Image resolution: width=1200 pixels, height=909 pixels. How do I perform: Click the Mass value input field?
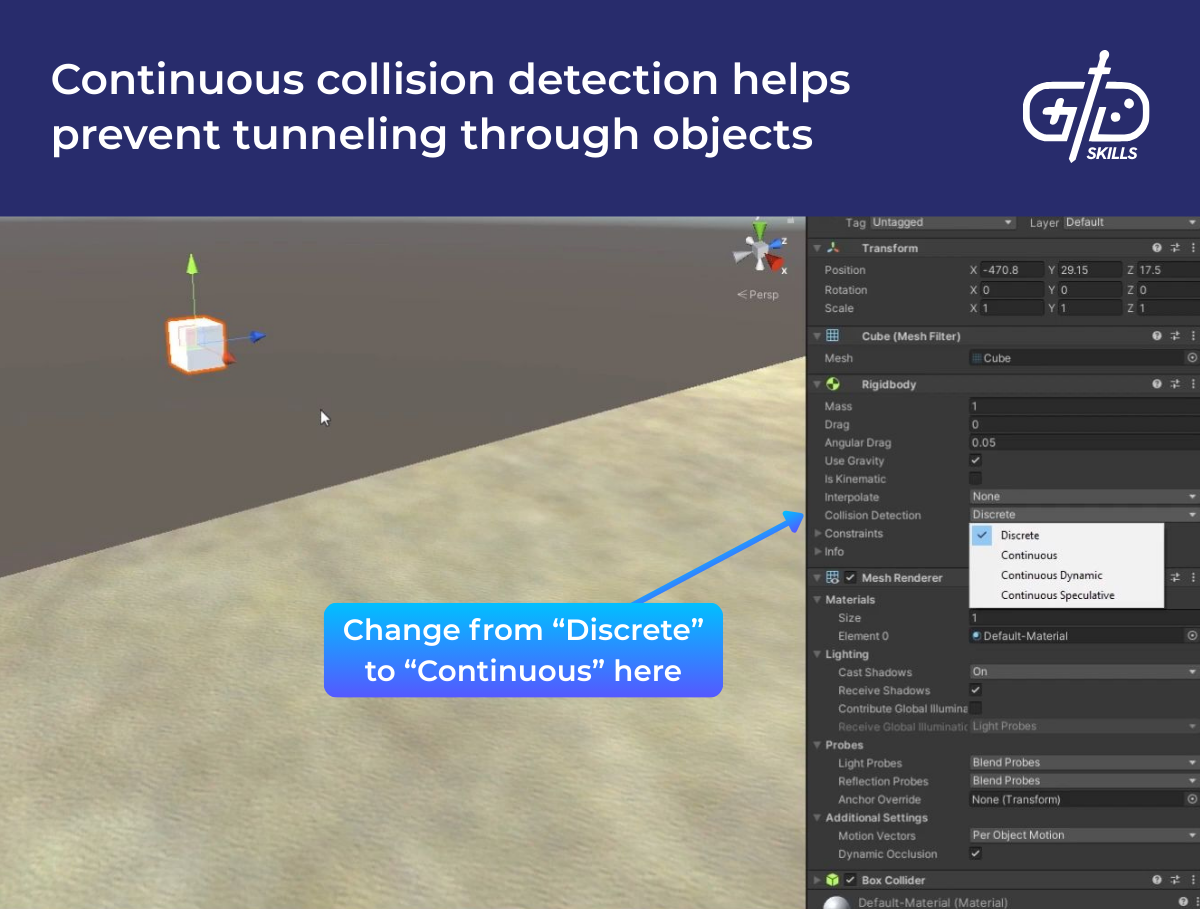1080,406
